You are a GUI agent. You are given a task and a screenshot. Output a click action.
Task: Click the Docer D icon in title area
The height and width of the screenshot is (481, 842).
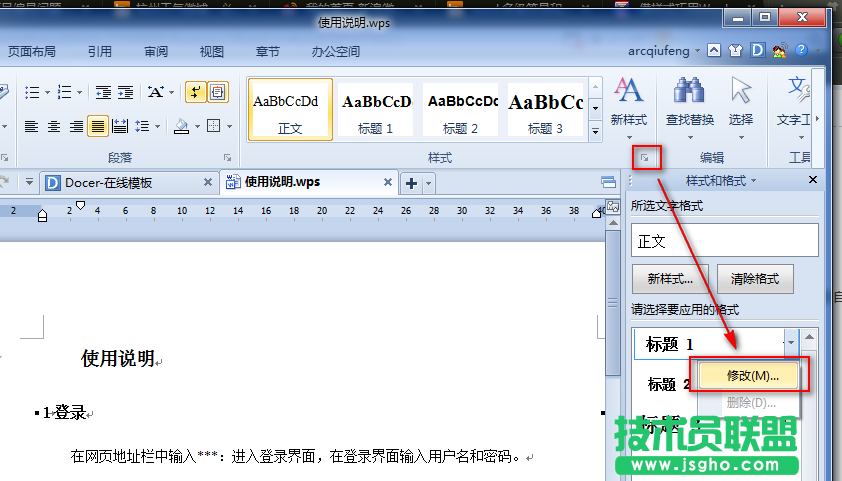[x=757, y=50]
